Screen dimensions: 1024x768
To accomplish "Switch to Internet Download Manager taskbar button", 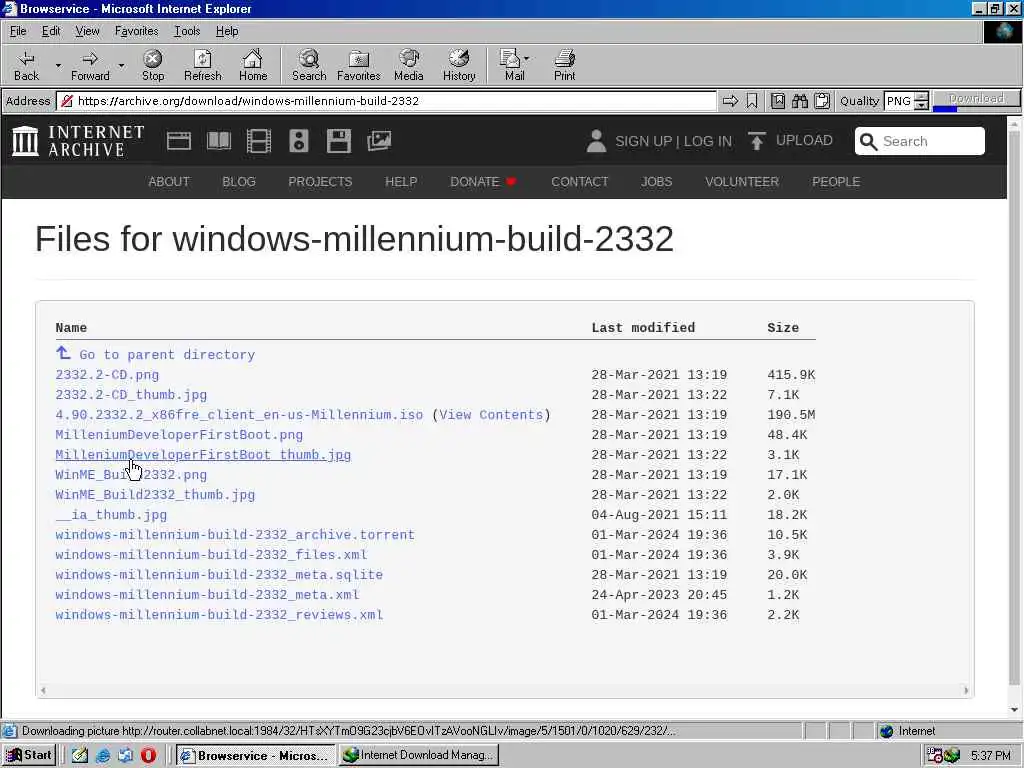I will (419, 755).
